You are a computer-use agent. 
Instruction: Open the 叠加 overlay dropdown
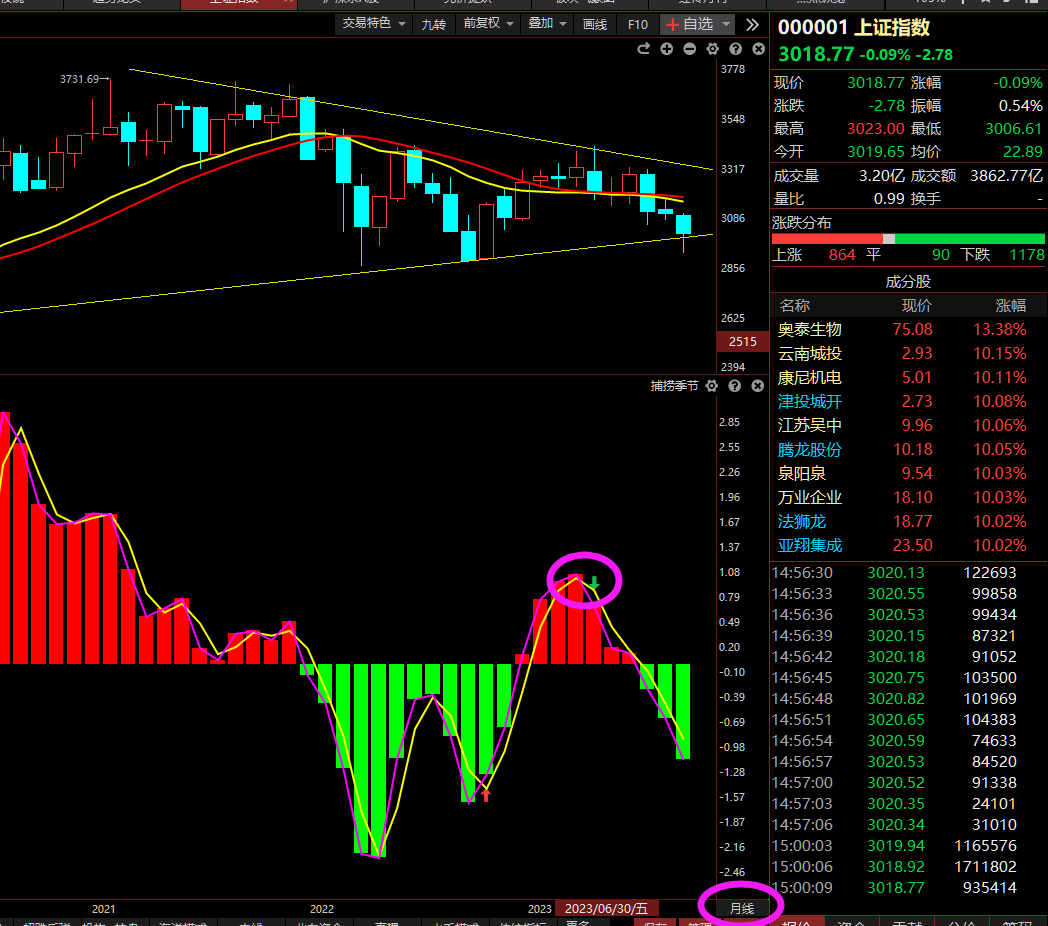(547, 24)
